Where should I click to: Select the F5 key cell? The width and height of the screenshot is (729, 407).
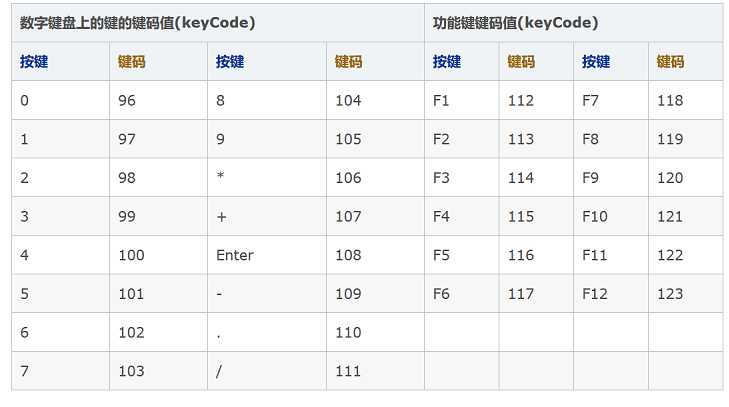click(x=441, y=255)
